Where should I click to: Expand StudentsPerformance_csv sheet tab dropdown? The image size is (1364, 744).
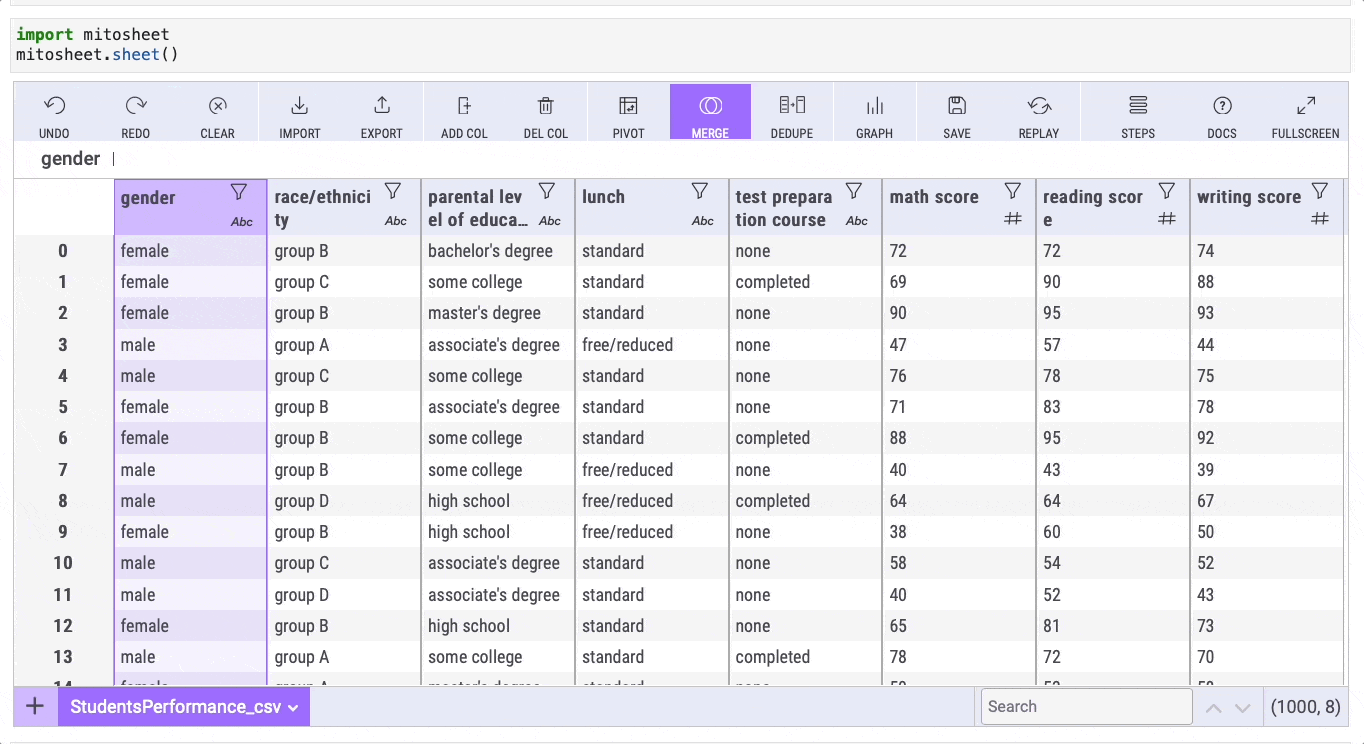pos(294,708)
